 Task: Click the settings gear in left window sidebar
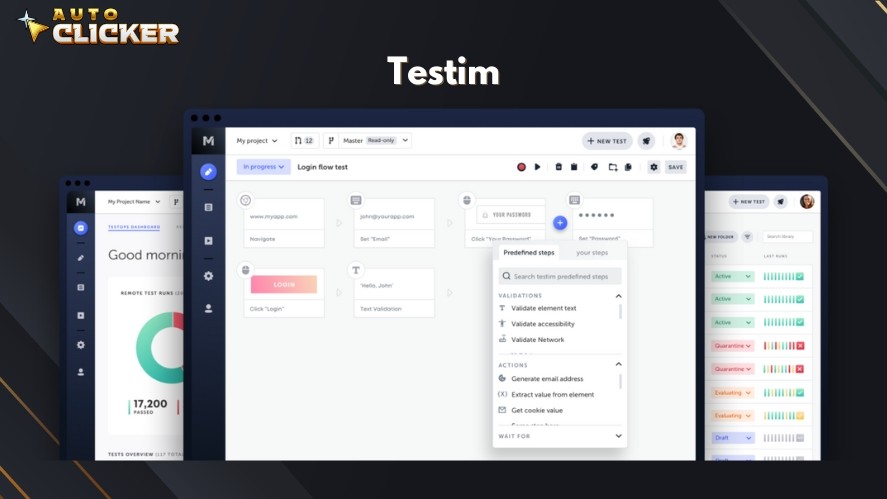81,345
